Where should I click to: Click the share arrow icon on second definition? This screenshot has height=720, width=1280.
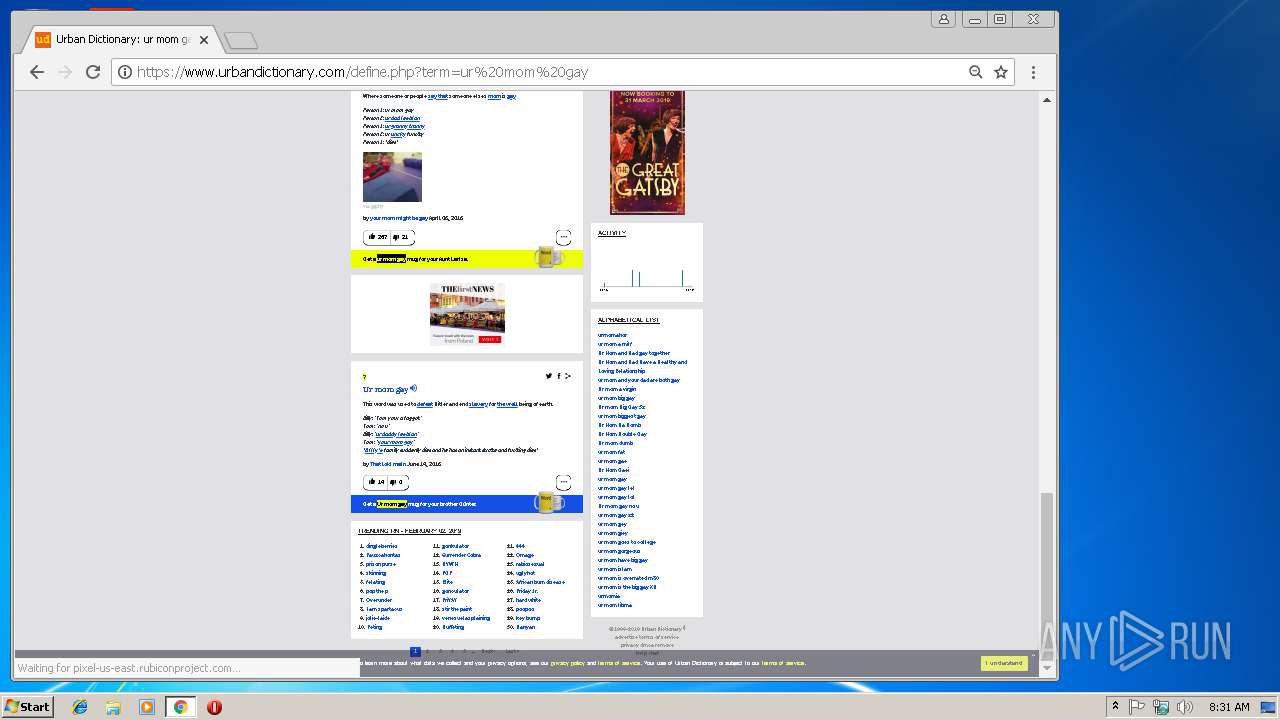point(568,376)
